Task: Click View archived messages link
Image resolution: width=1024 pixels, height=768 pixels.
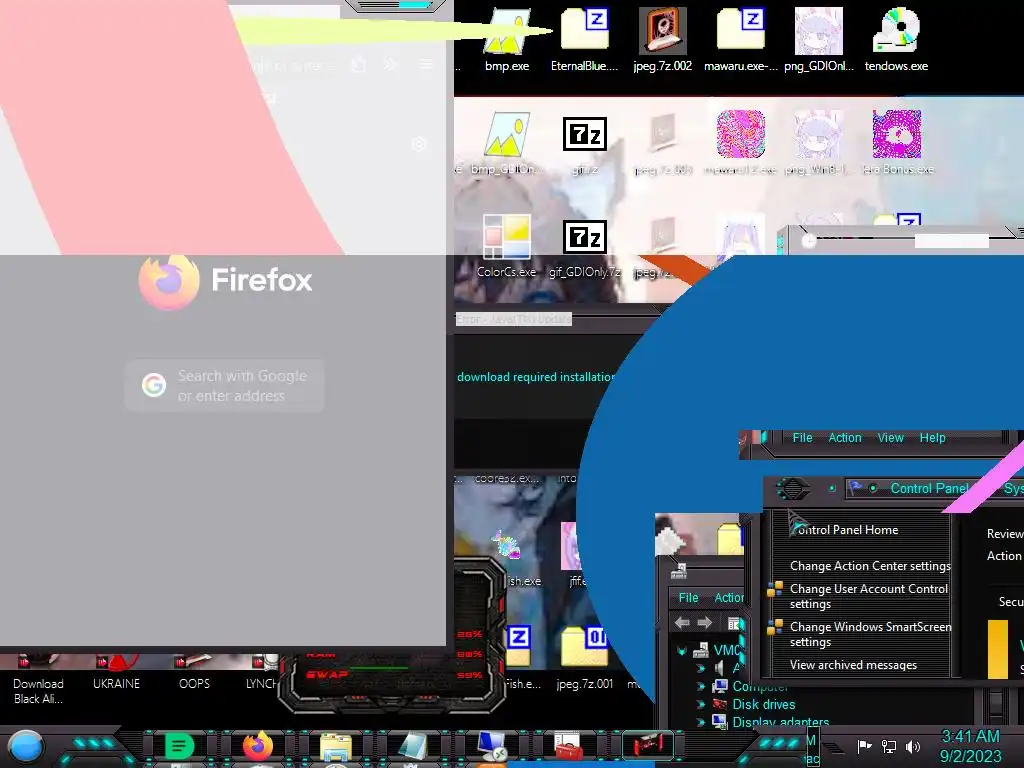Action: pyautogui.click(x=853, y=665)
